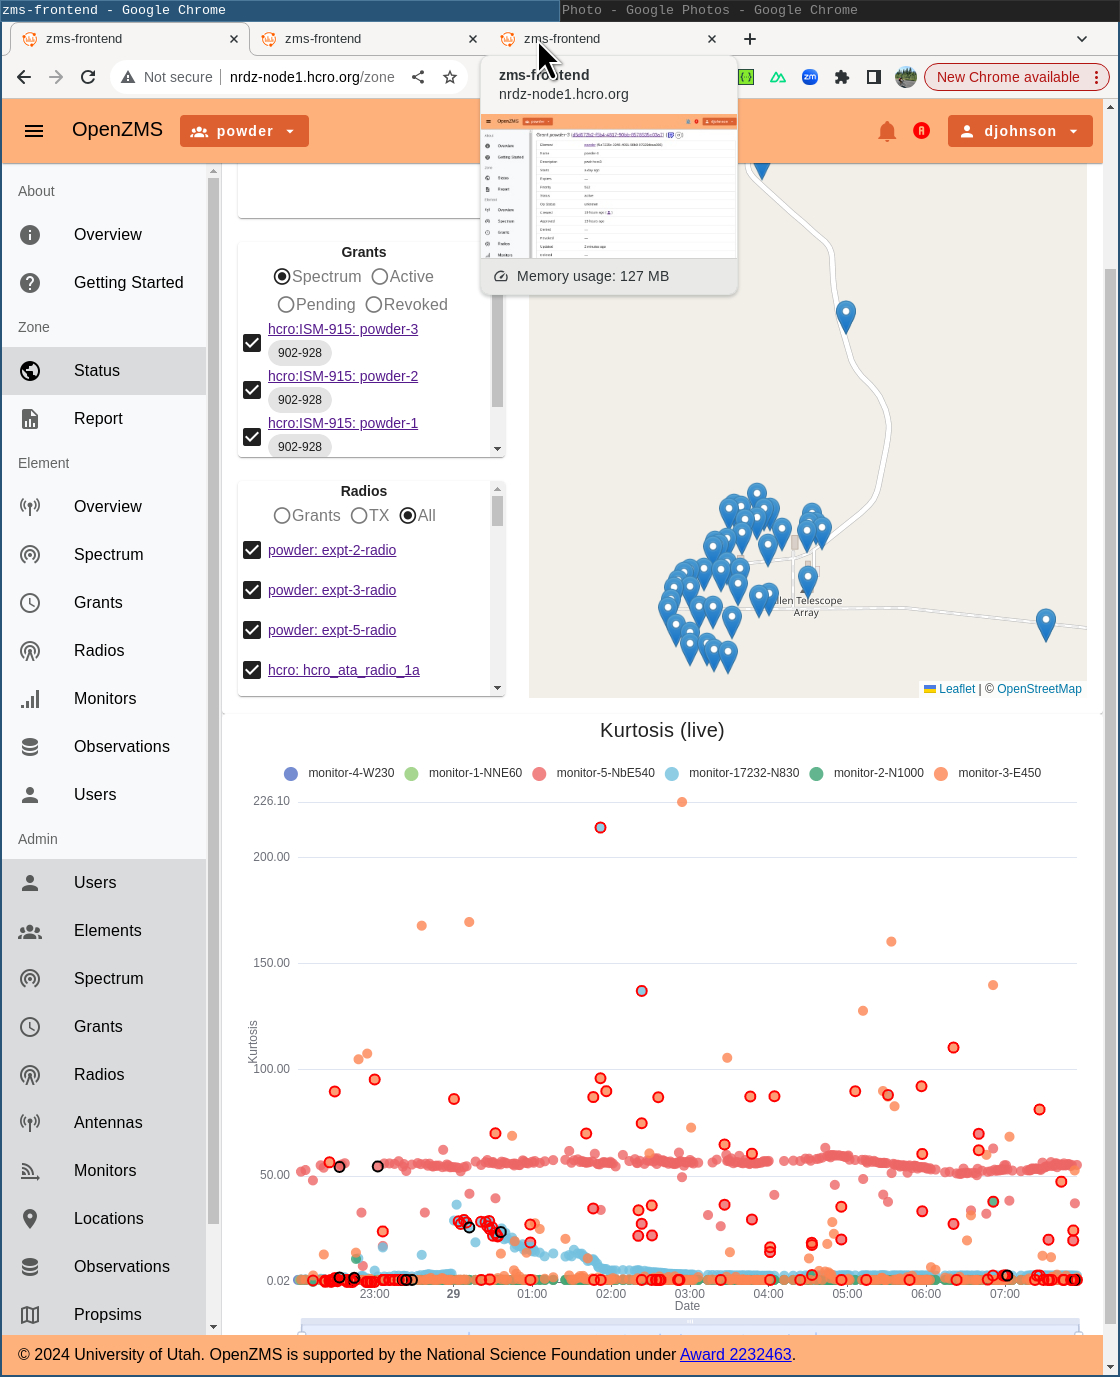The width and height of the screenshot is (1120, 1377).
Task: Uncheck hcro:ISM-915: powder-2 grant
Action: point(252,390)
